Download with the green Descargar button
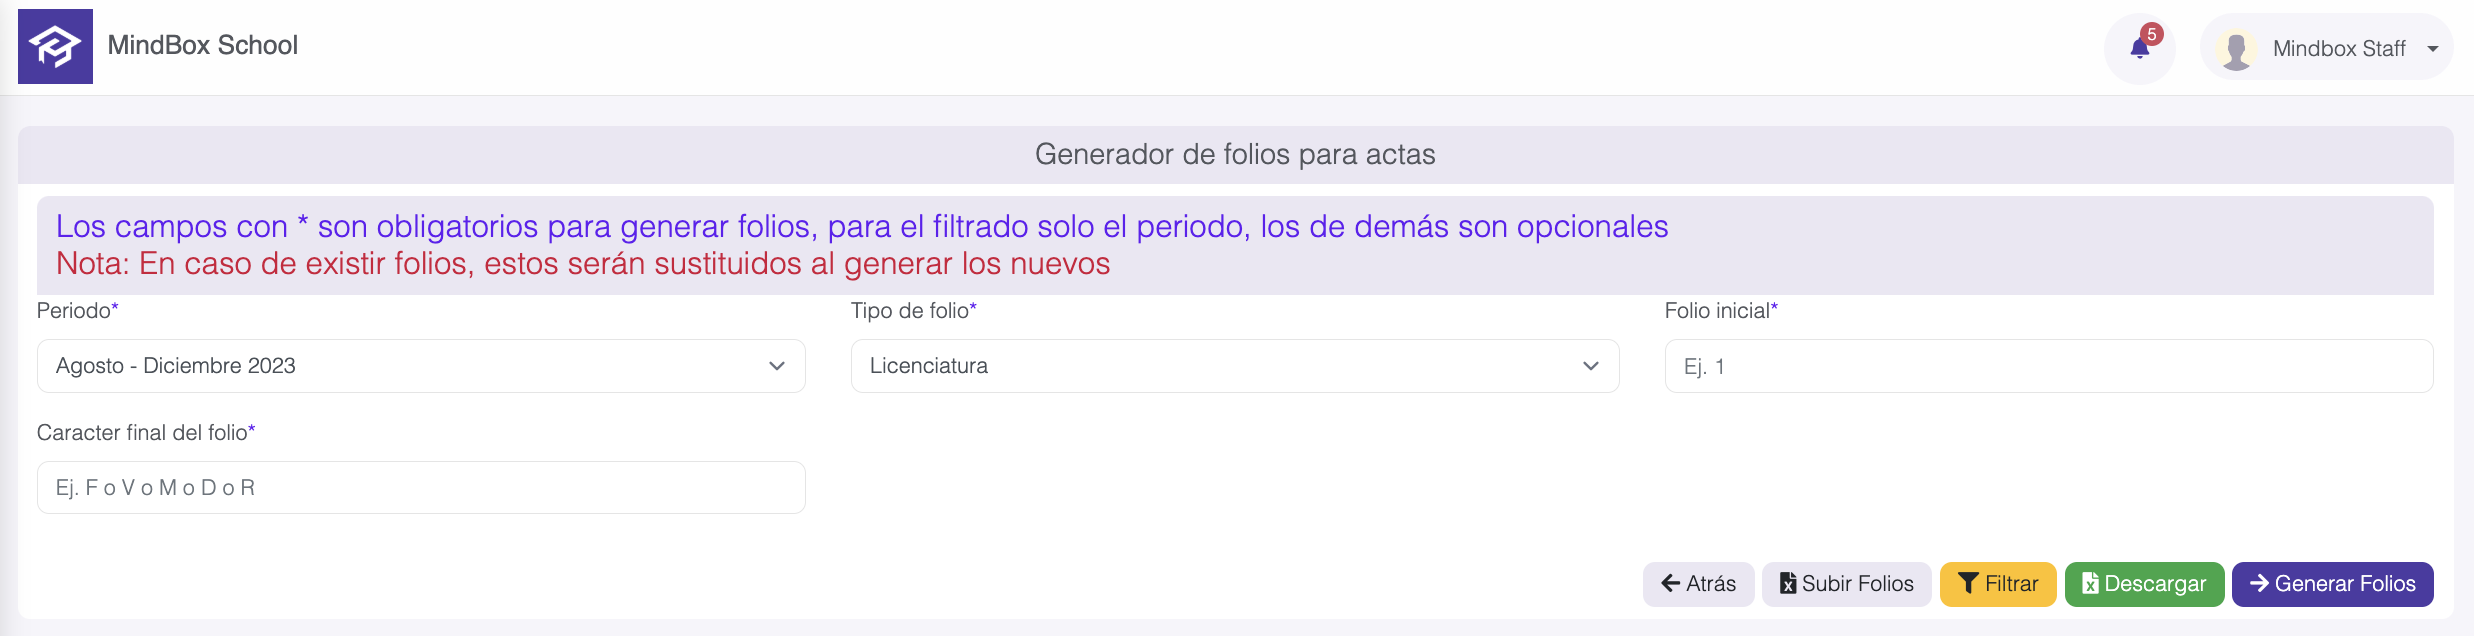 [2144, 584]
